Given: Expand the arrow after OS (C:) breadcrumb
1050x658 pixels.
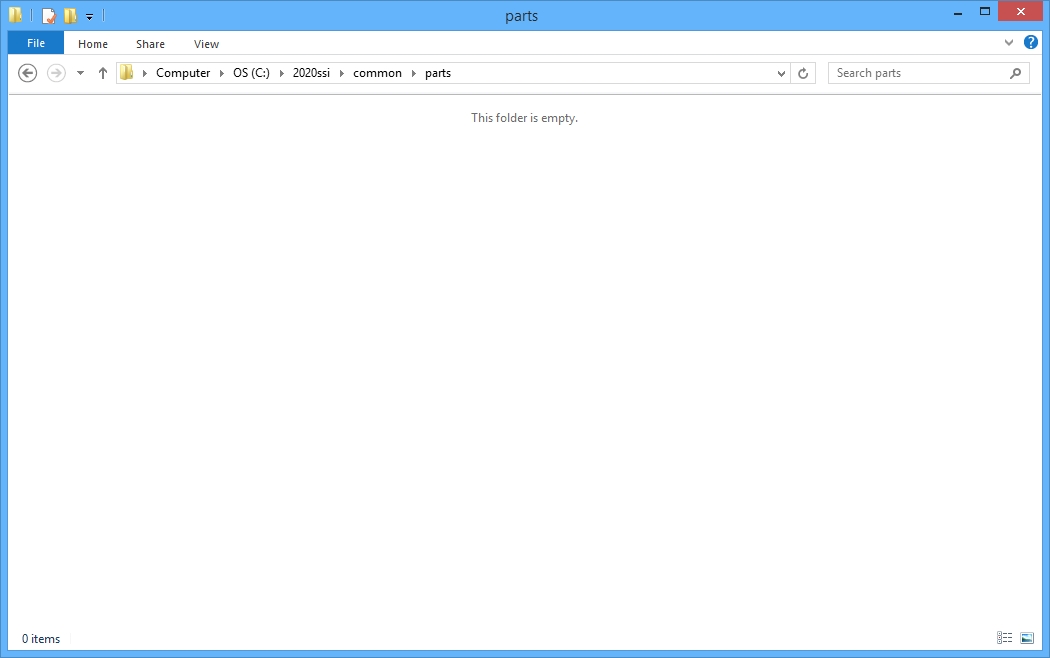Looking at the screenshot, I should 281,73.
